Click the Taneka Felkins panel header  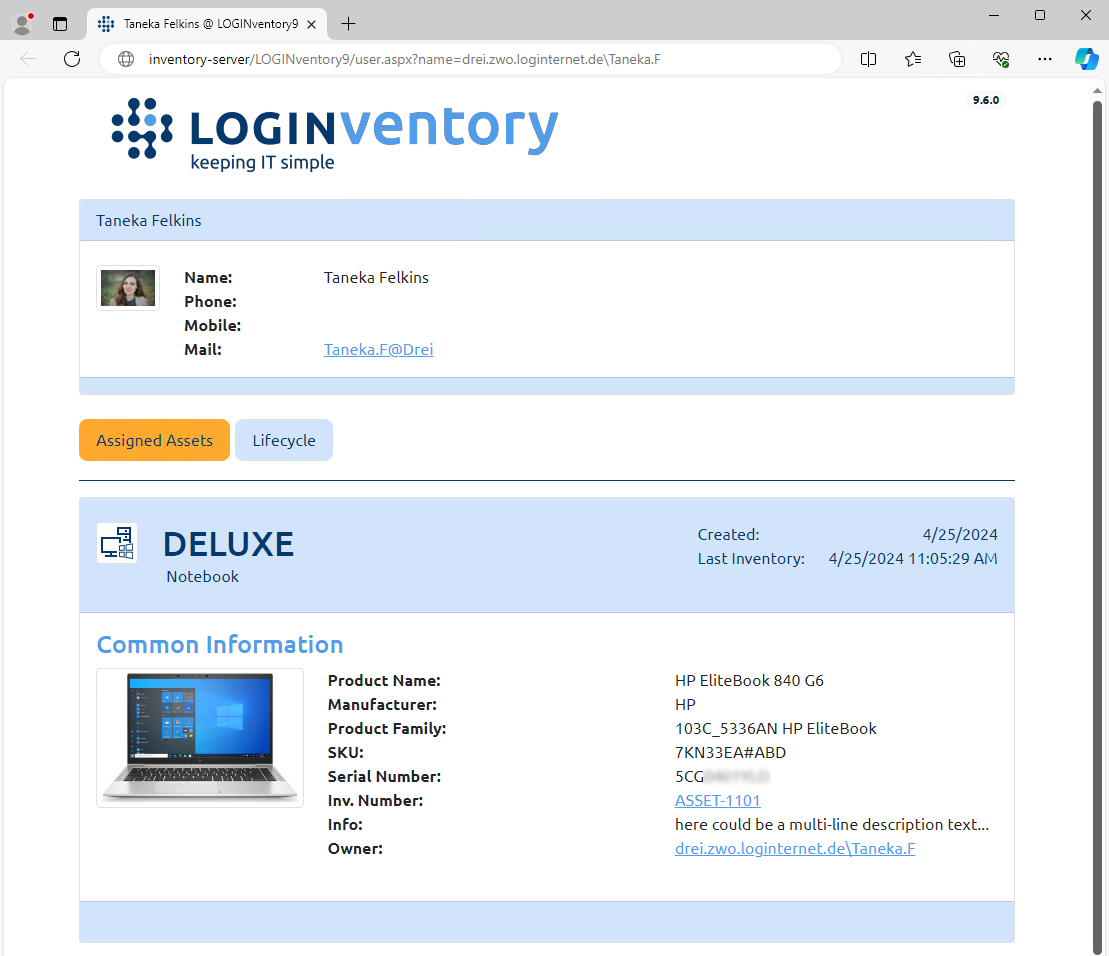pos(547,221)
